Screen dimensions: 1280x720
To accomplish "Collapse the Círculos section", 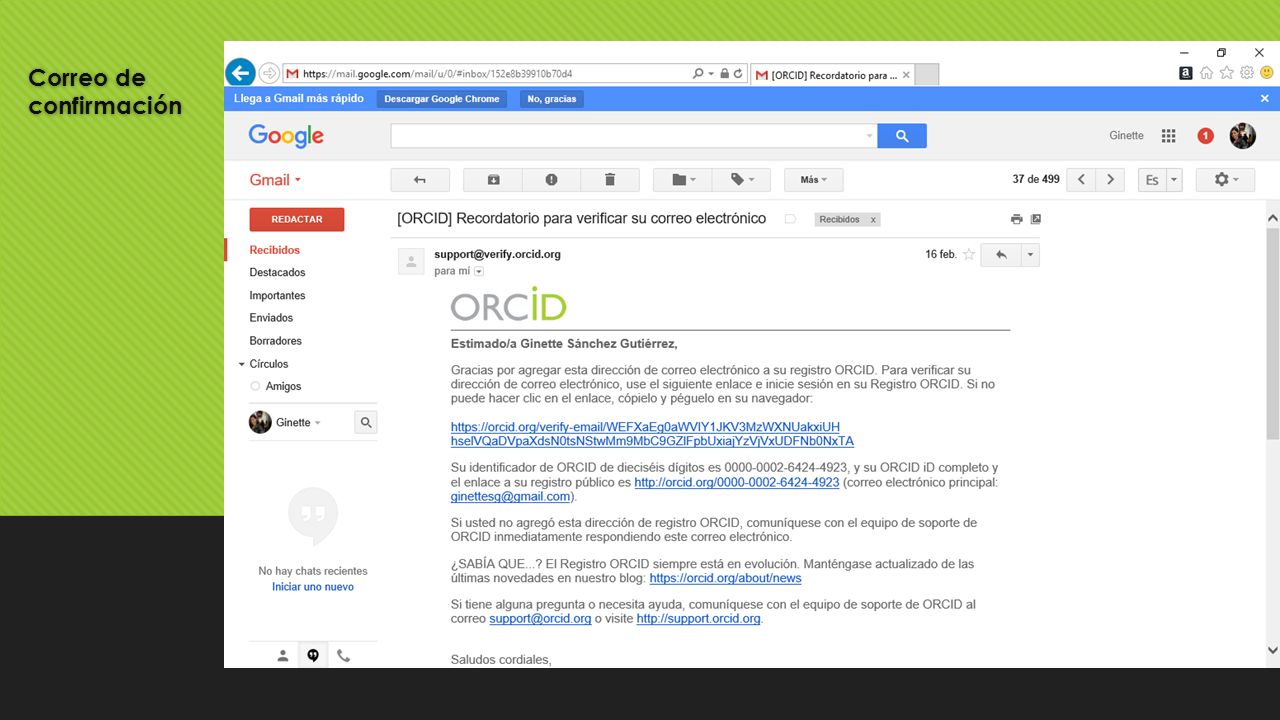I will point(241,364).
